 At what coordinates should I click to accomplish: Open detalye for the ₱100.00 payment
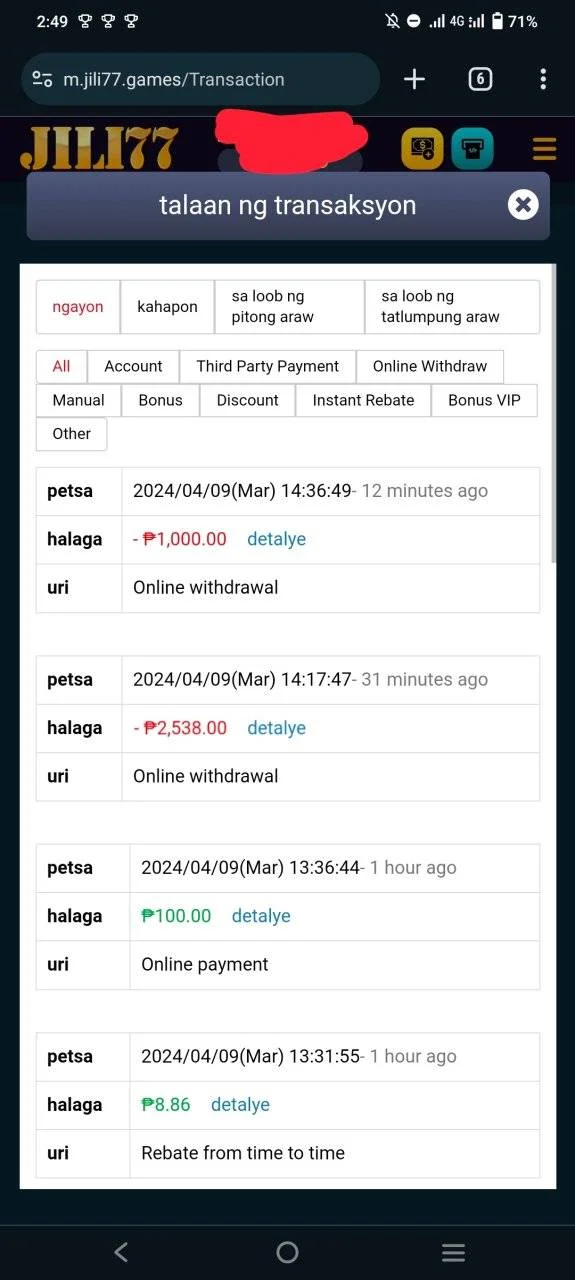[261, 916]
